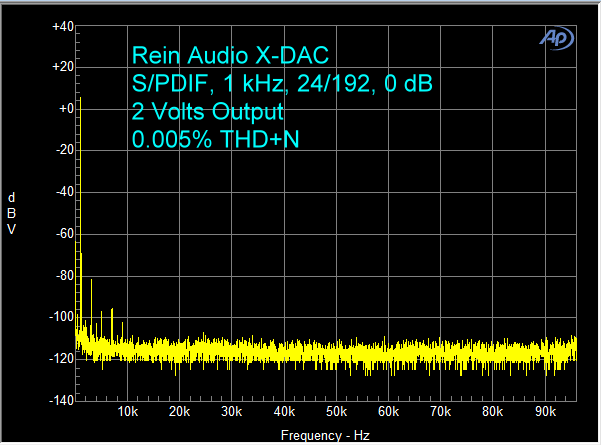Click the tall 1 kHz fundamental peak
The image size is (601, 445).
point(80,215)
